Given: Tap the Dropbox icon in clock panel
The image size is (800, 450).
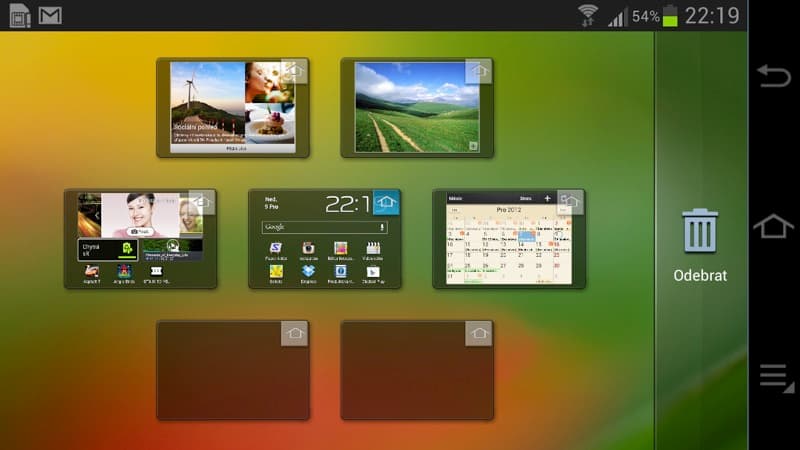Looking at the screenshot, I should (308, 271).
